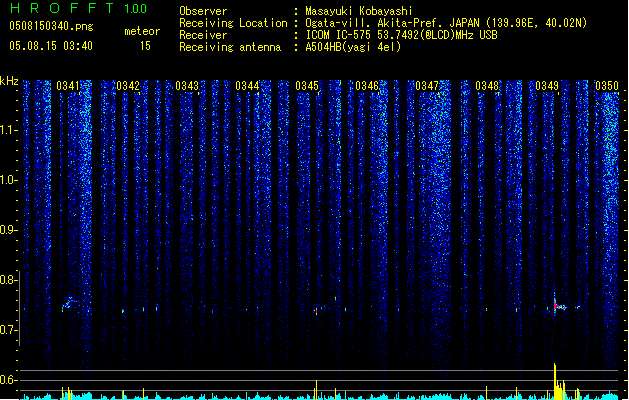
Task: Click the Observer label
Action: pyautogui.click(x=203, y=11)
